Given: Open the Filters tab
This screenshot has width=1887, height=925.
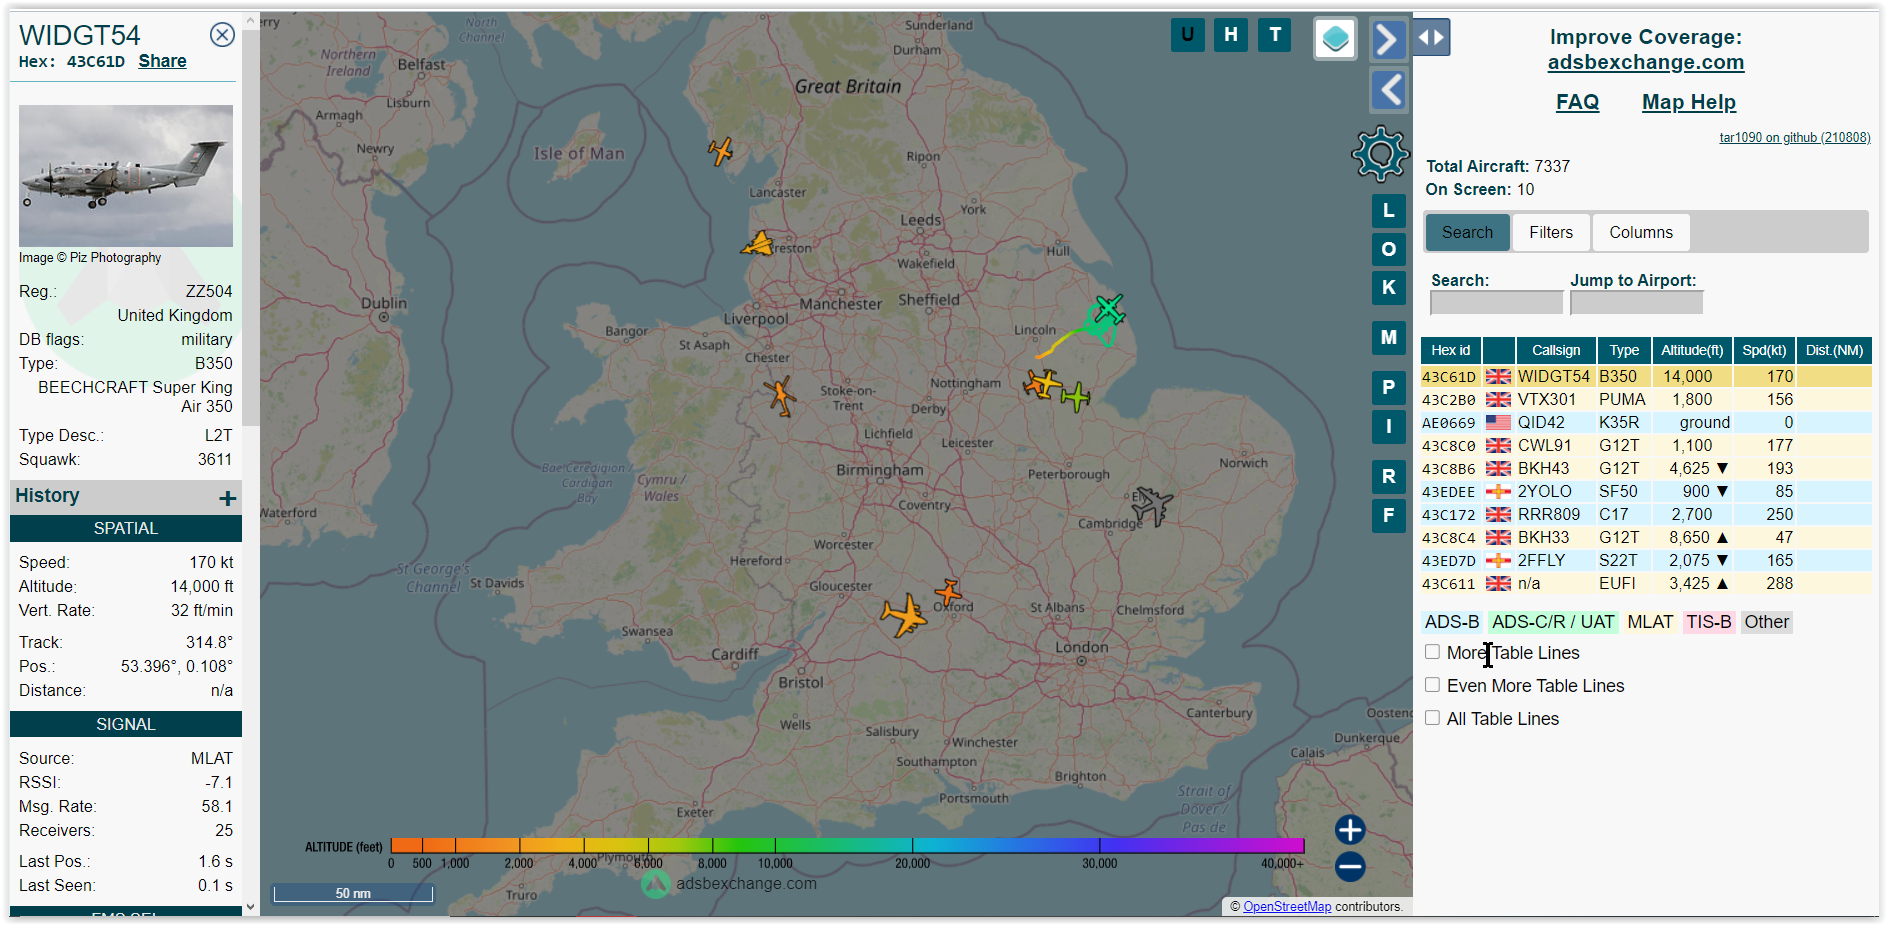Looking at the screenshot, I should pos(1551,232).
